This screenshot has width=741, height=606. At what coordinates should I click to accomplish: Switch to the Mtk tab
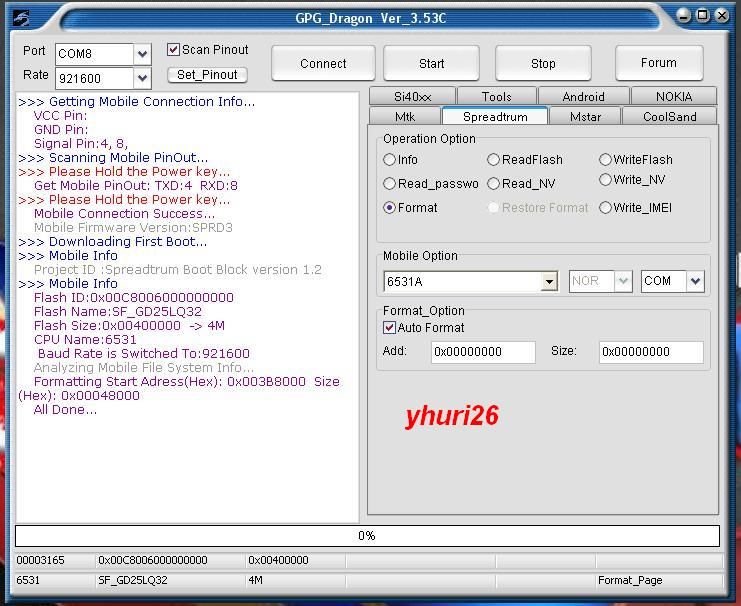(x=405, y=117)
